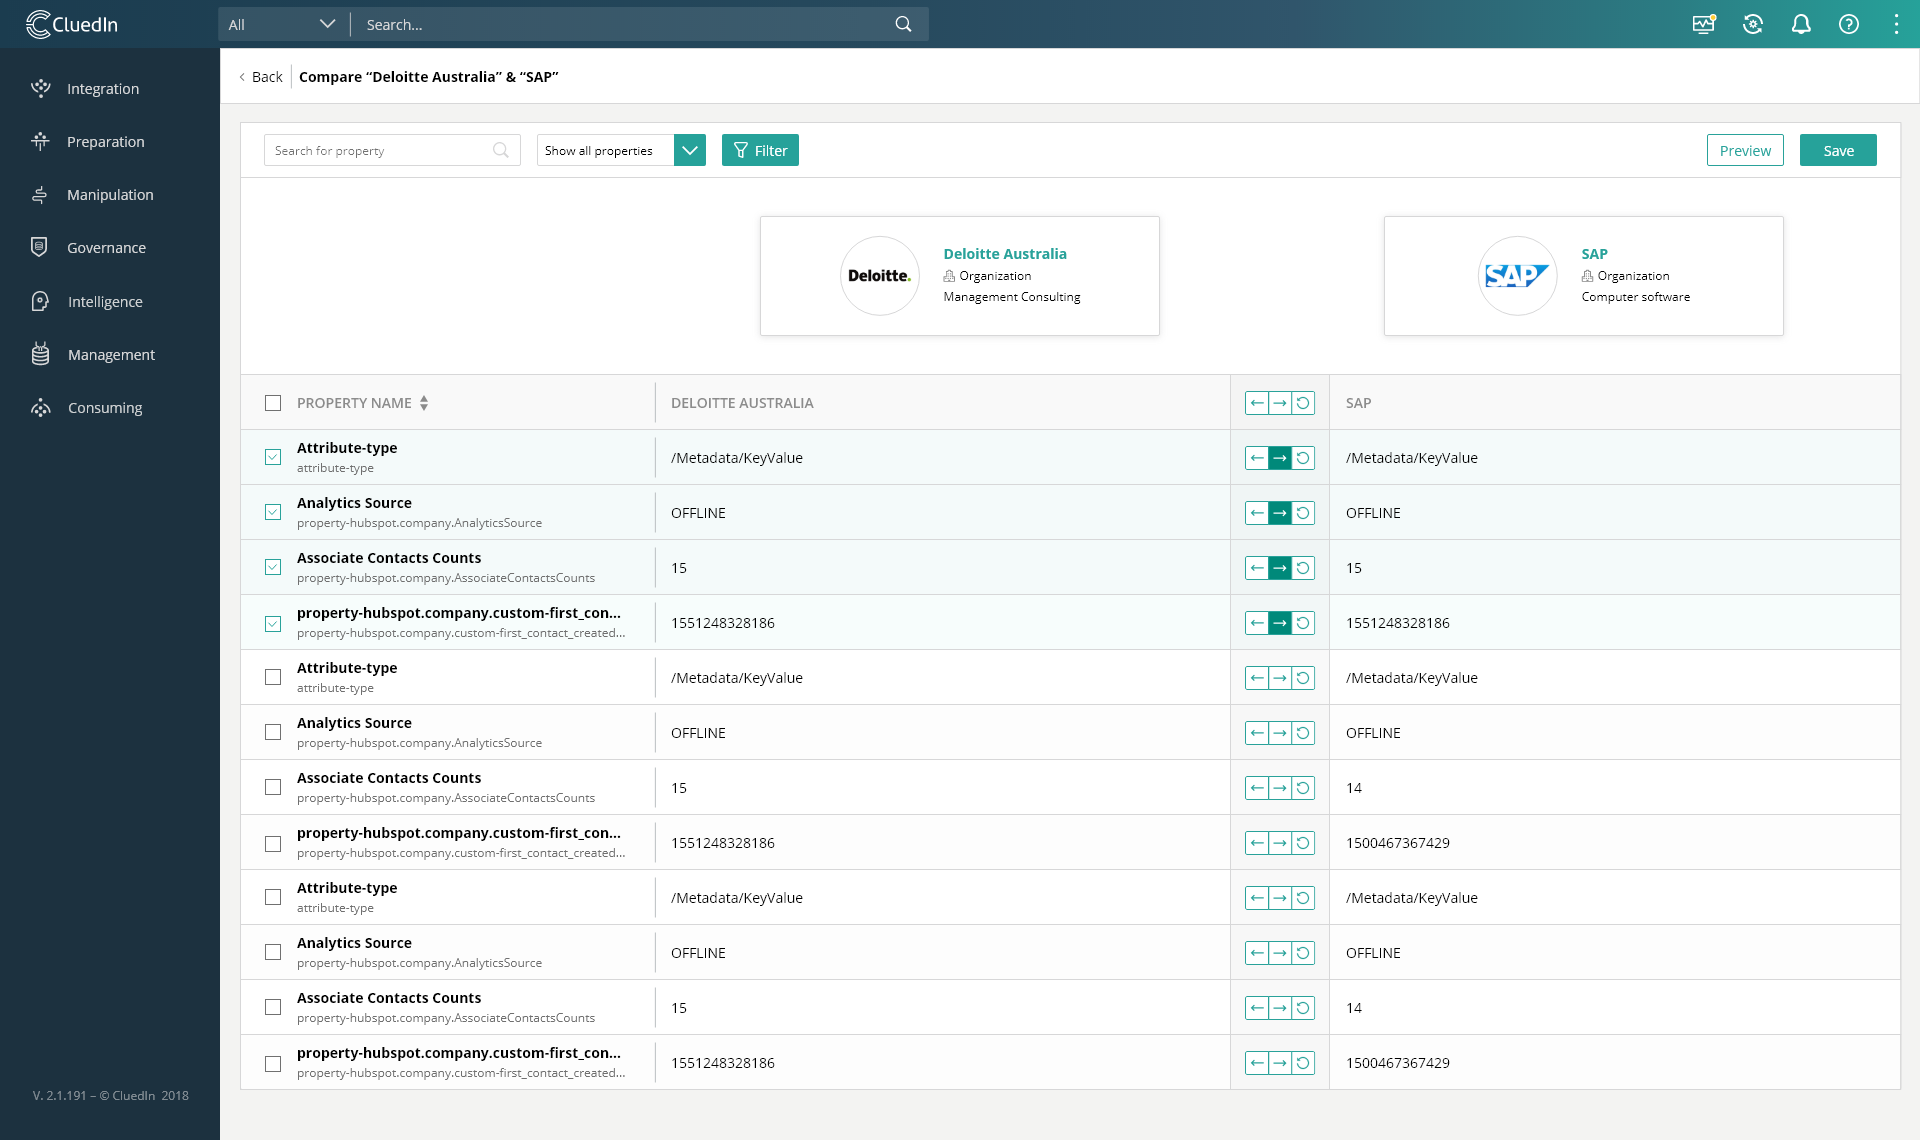
Task: Click header left arrow to use all SAP values
Action: click(1257, 403)
